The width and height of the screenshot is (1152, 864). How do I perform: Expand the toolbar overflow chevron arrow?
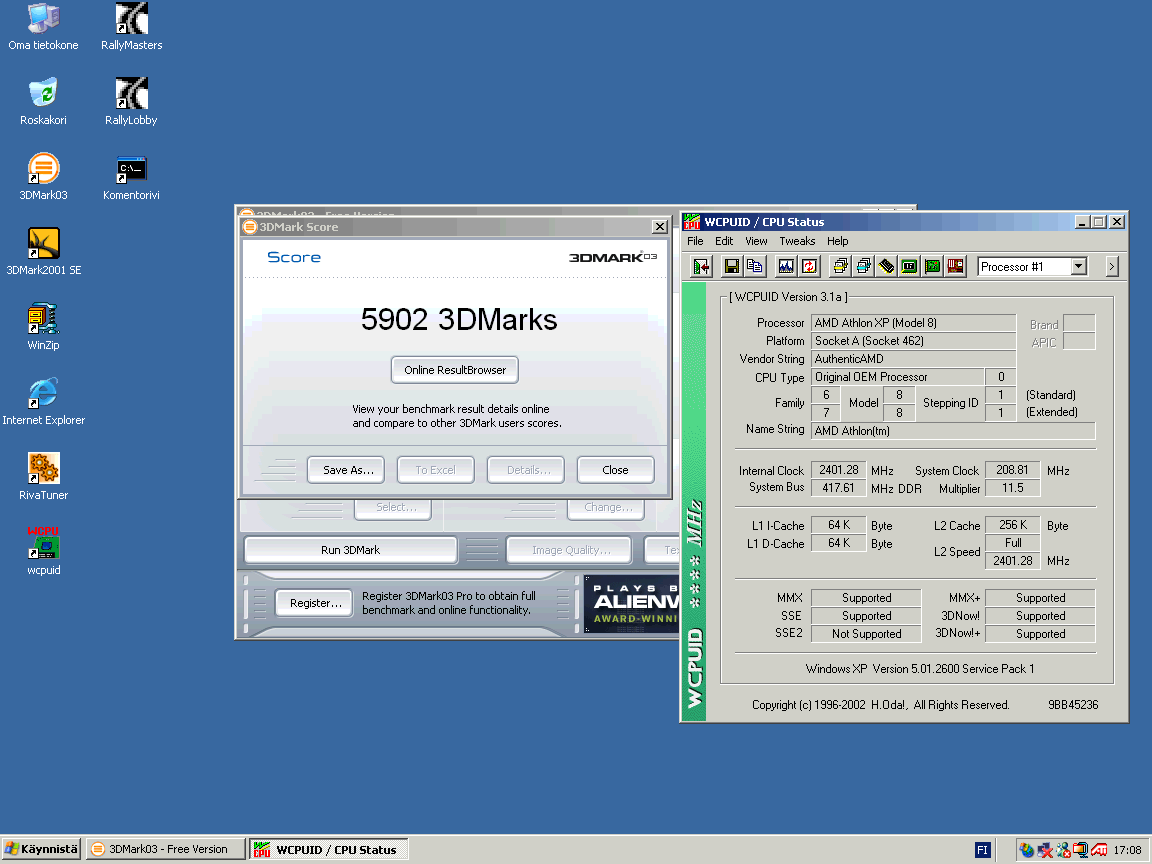1112,266
